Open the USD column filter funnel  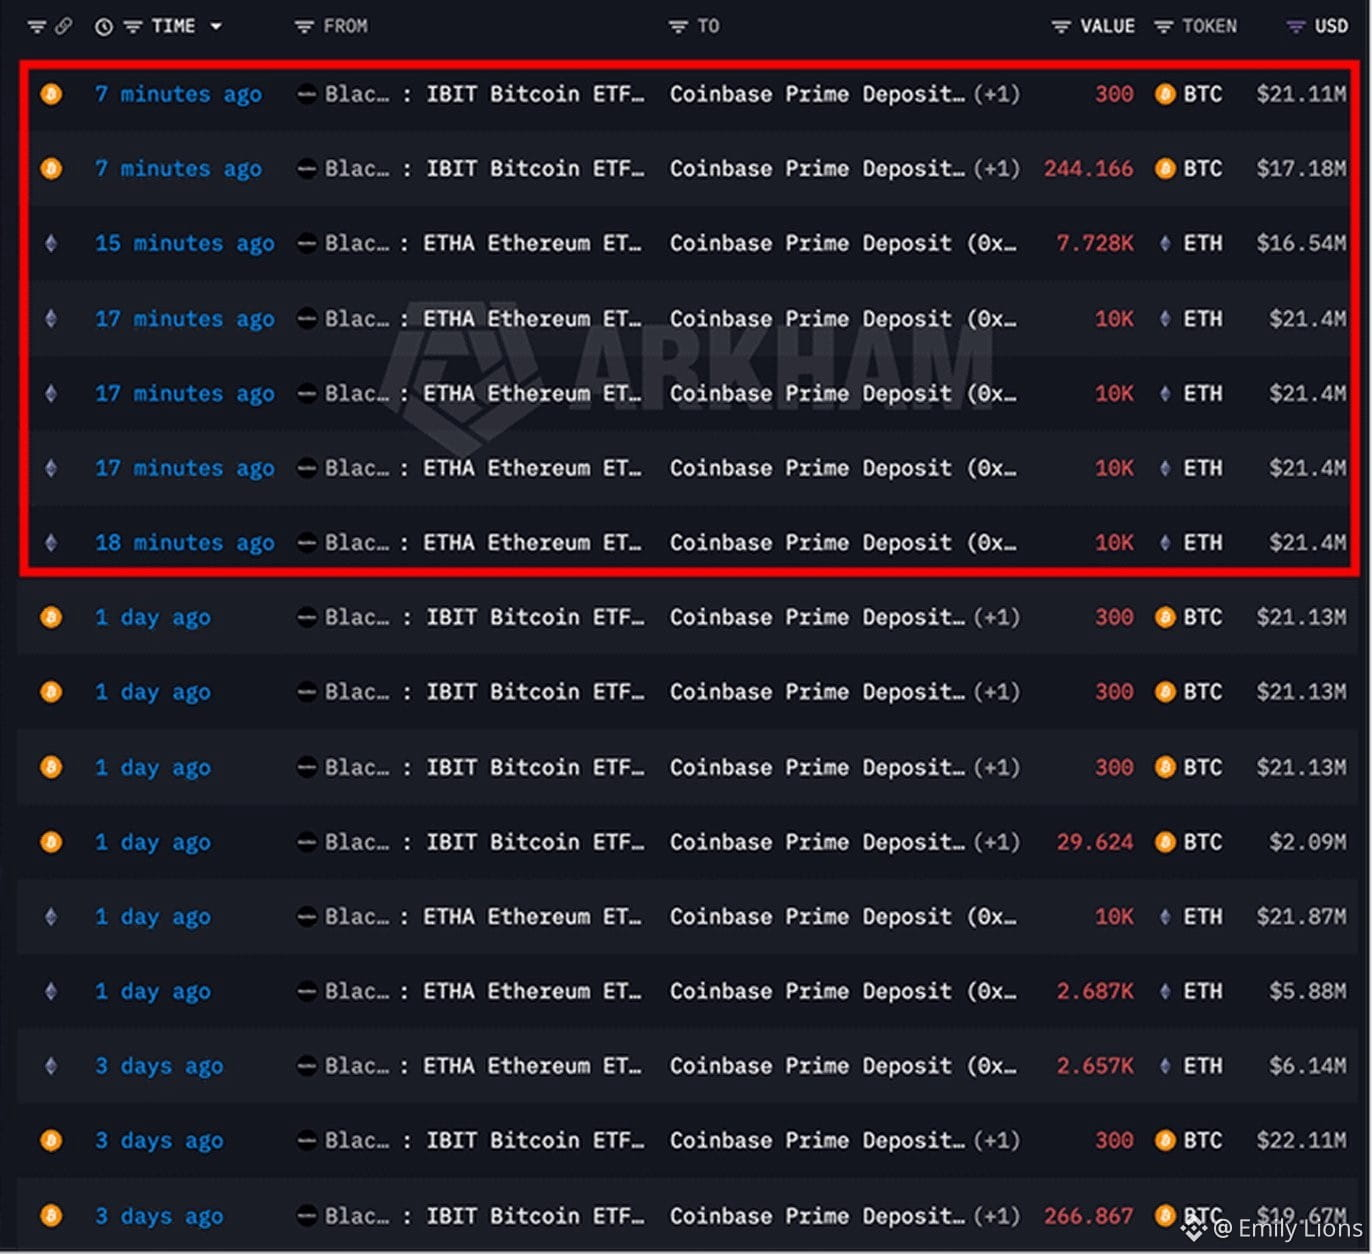pos(1295,27)
